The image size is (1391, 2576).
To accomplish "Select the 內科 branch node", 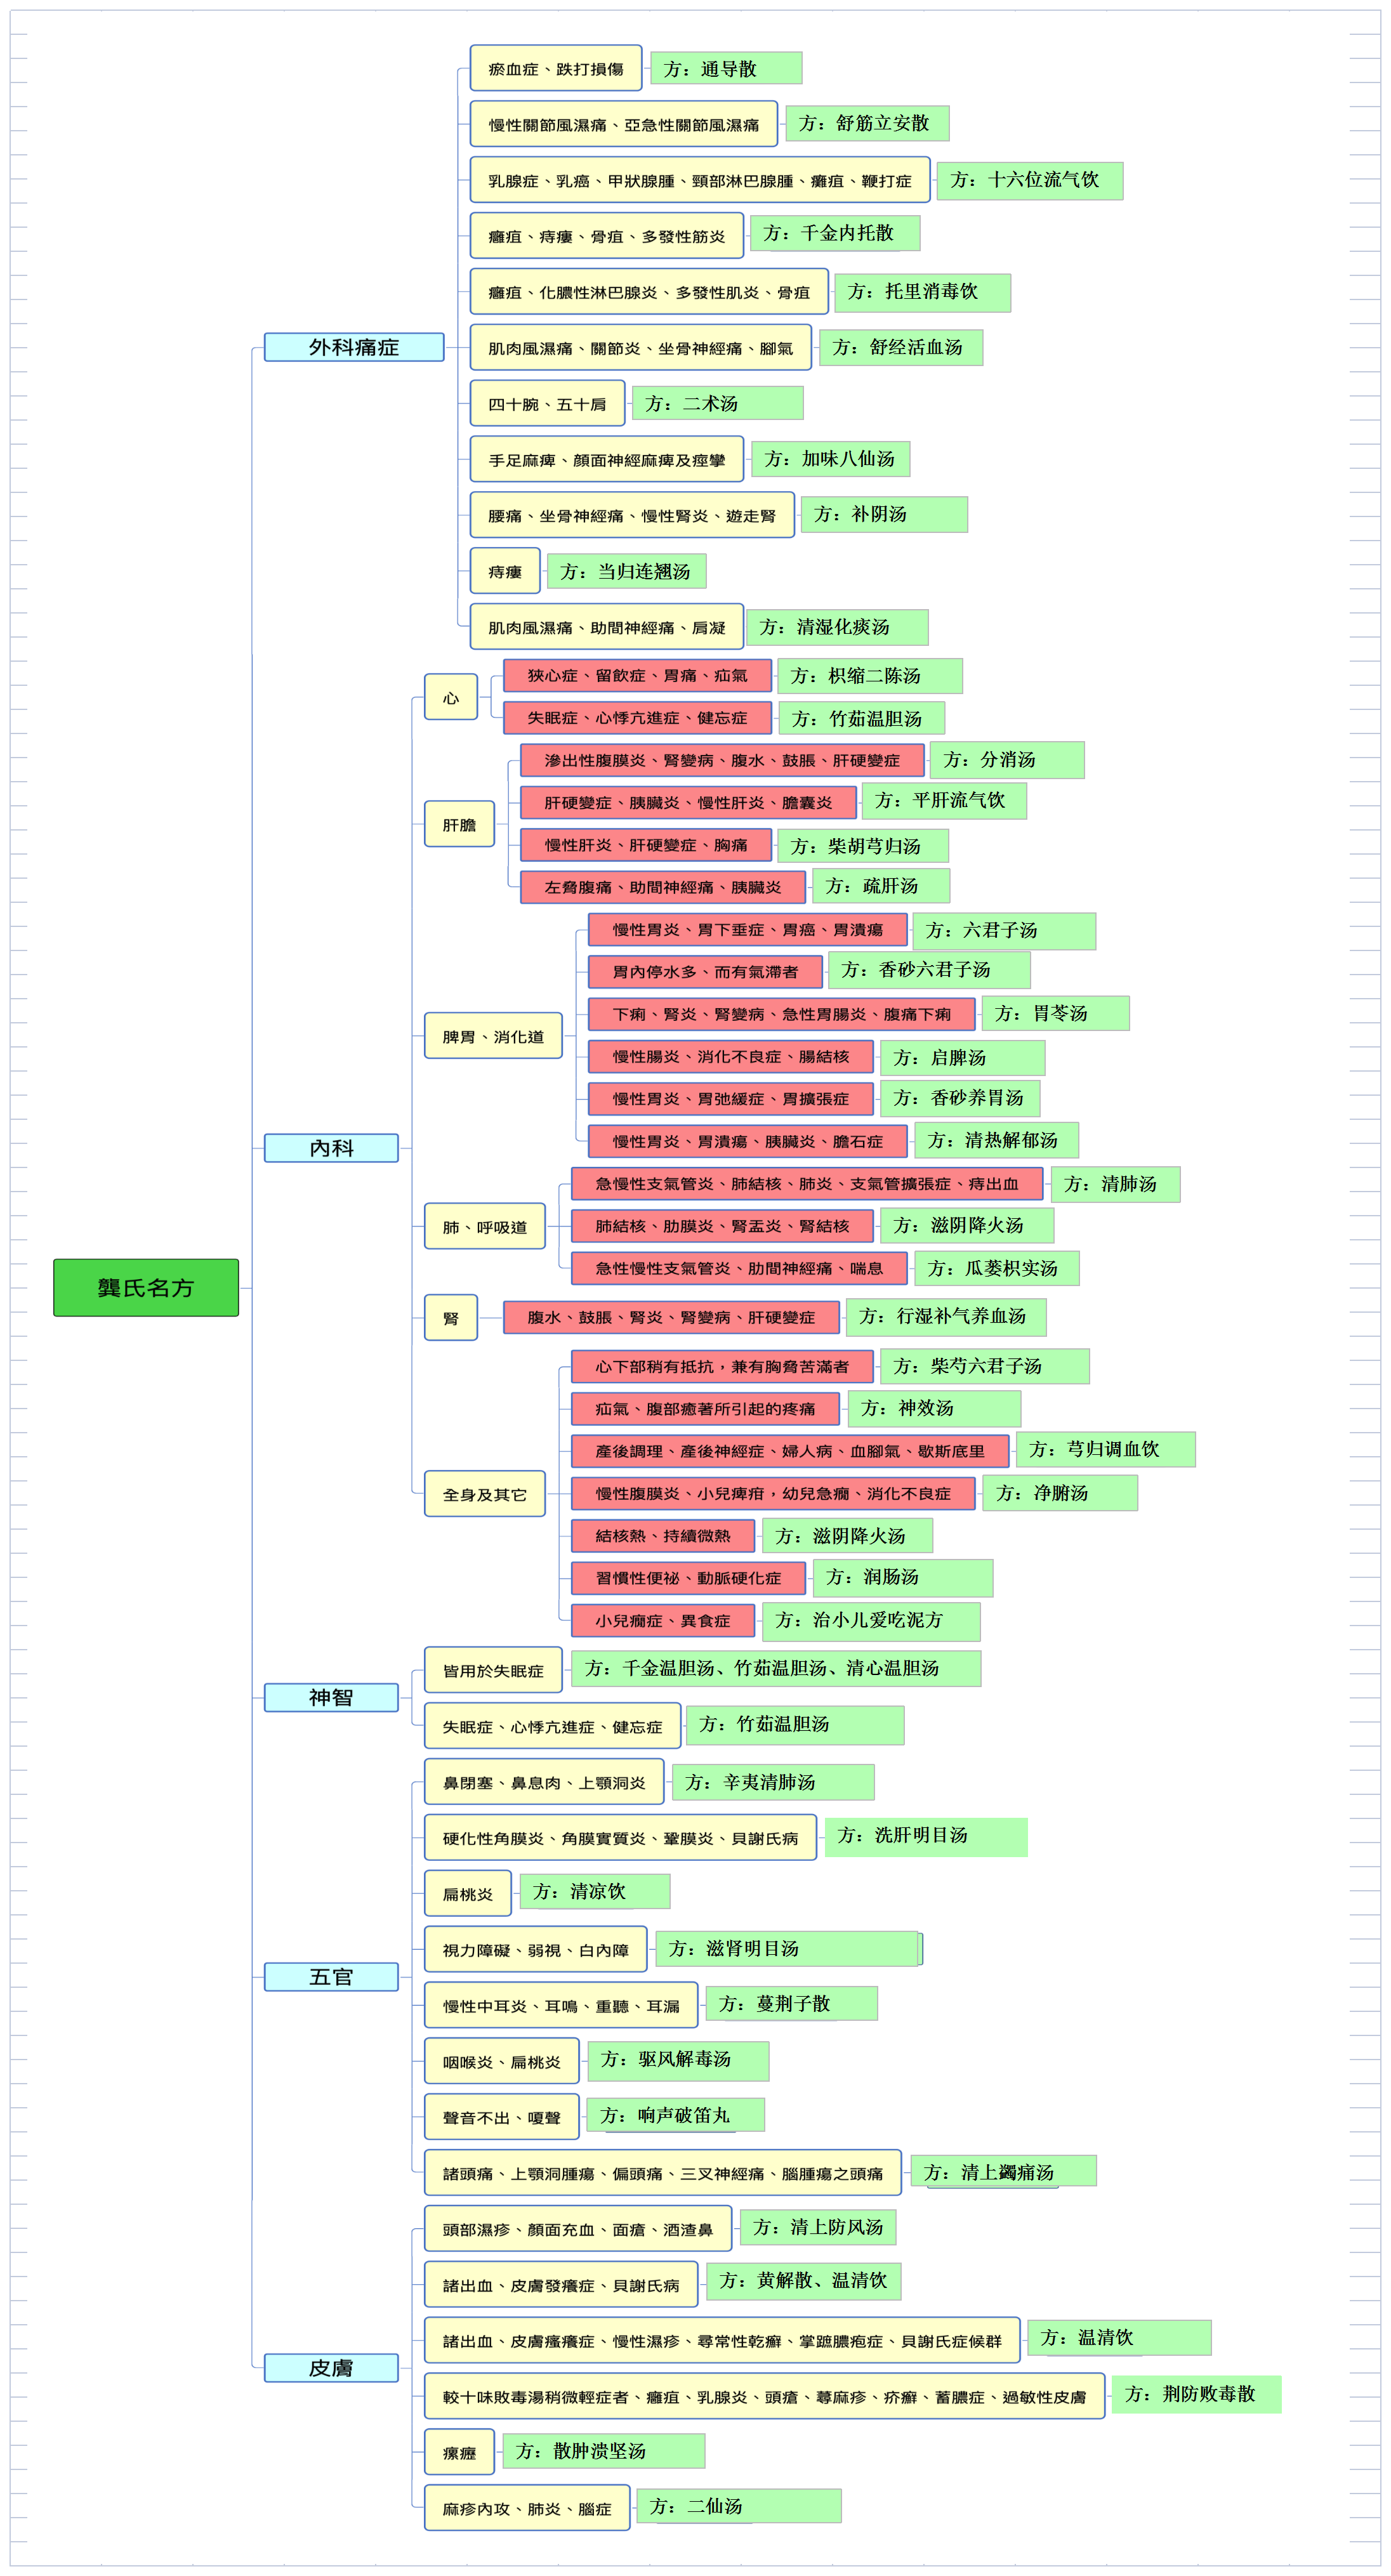I will click(x=331, y=1148).
